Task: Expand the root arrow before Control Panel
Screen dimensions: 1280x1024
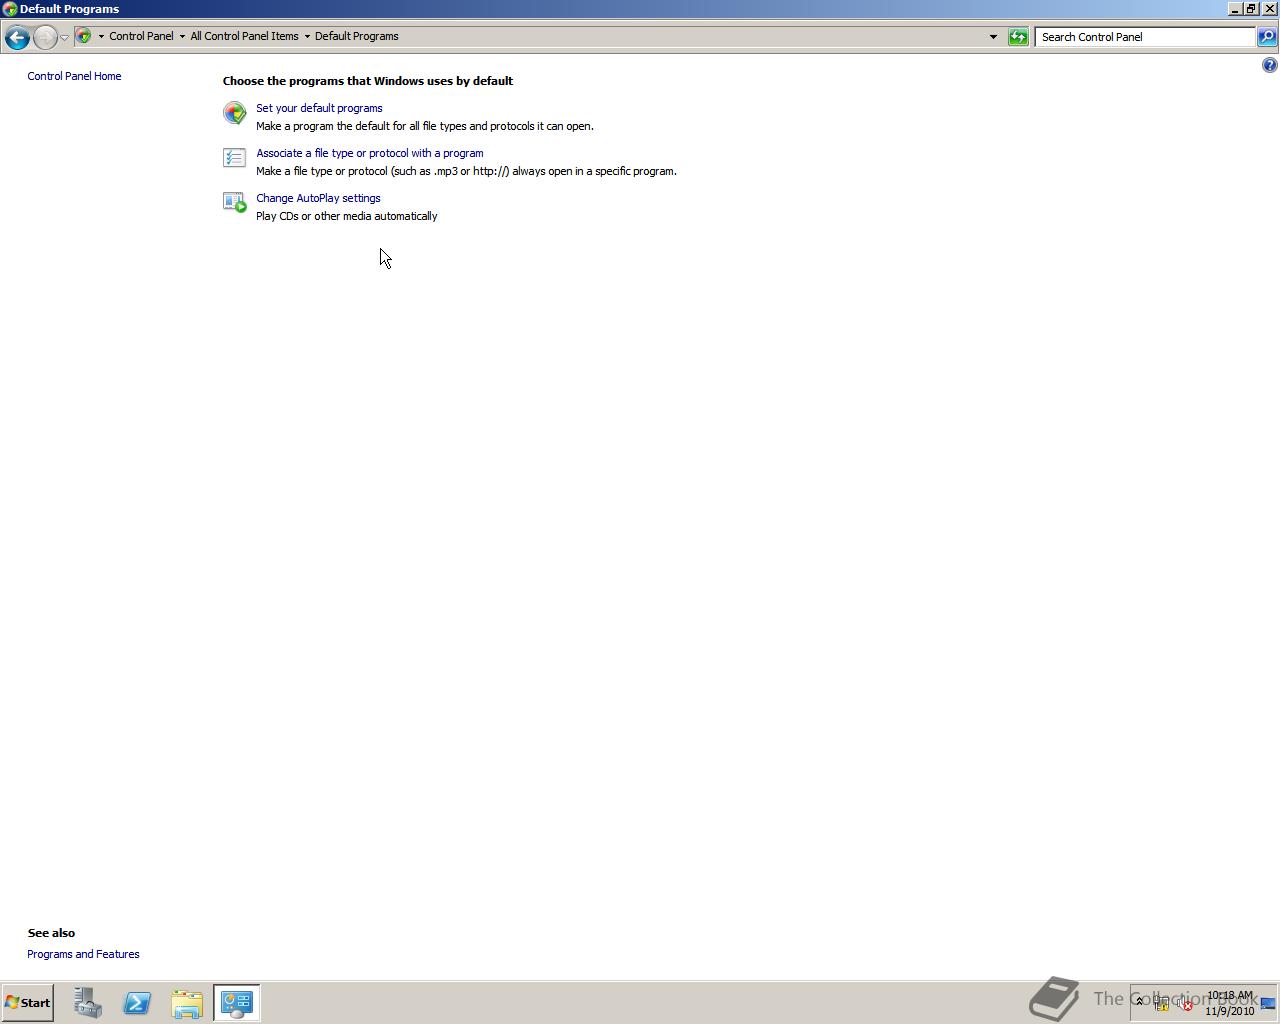Action: pos(101,36)
